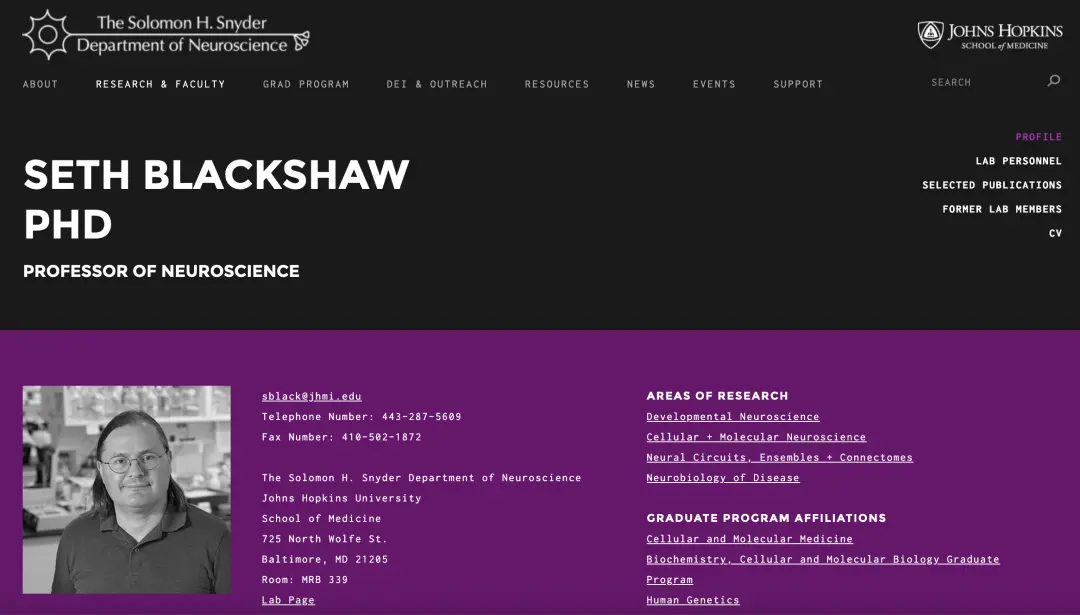Screen dimensions: 1080x615
Task: Click the sblack@jhmi.edu email link
Action: (x=312, y=396)
